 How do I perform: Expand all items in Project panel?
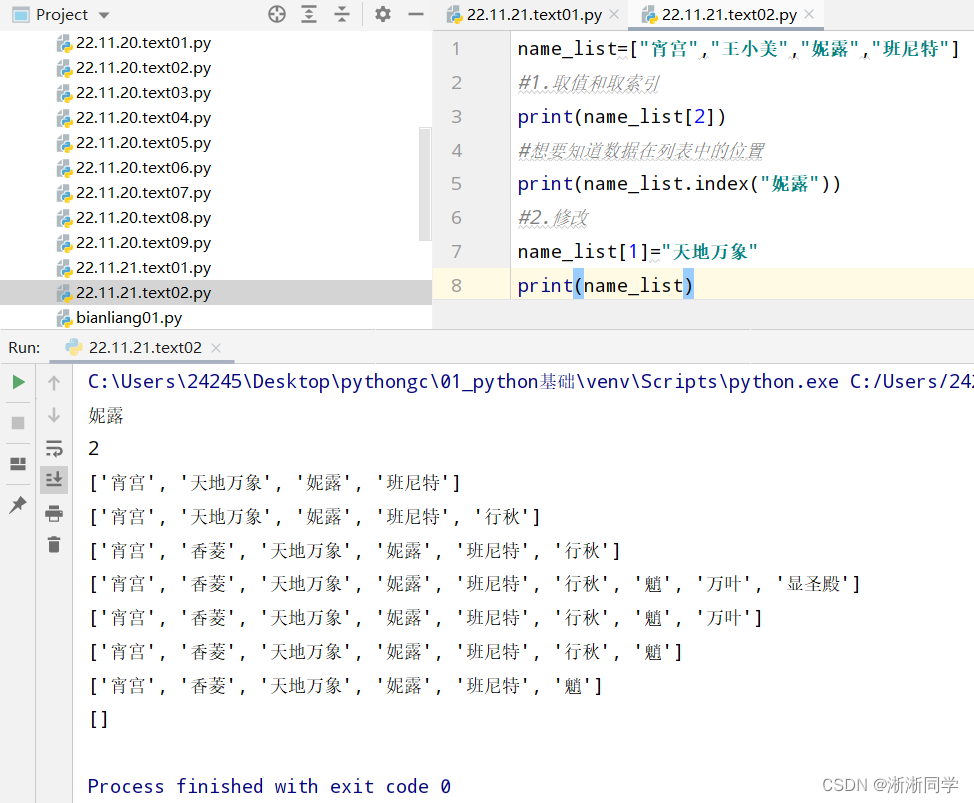pyautogui.click(x=309, y=14)
